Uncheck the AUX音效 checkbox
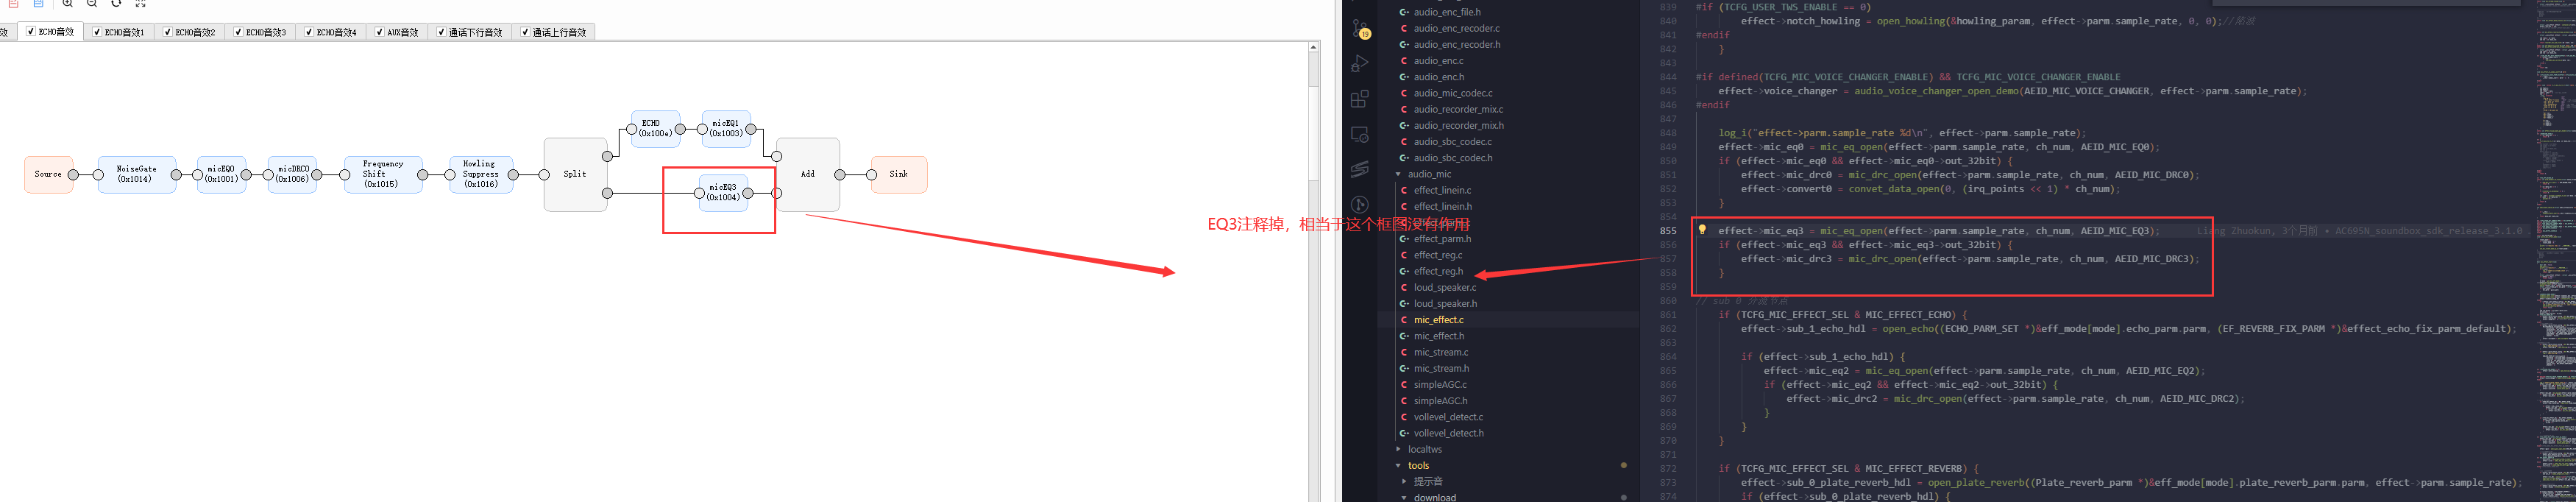 [380, 32]
